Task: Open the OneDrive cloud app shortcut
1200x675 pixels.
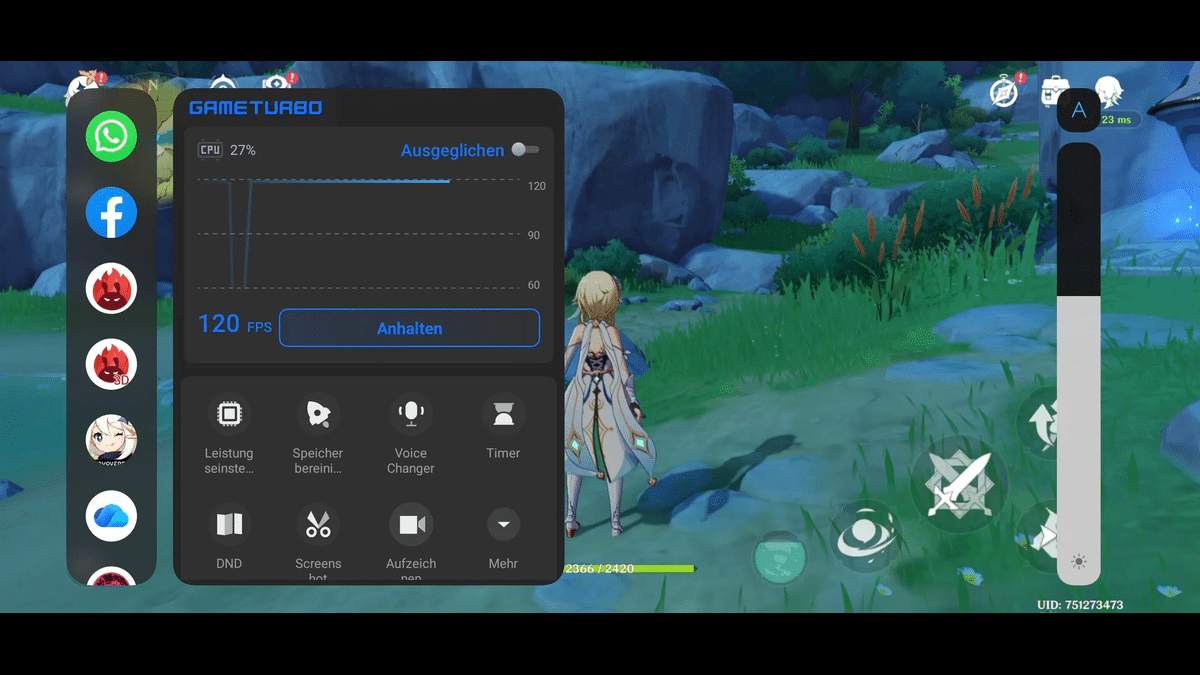Action: coord(111,516)
